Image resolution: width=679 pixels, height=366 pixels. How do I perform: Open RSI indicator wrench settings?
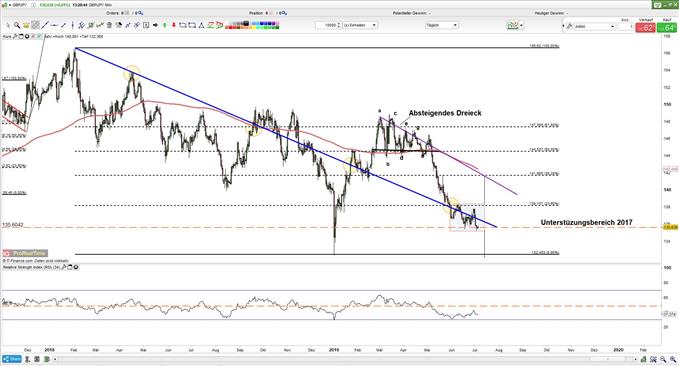63,267
